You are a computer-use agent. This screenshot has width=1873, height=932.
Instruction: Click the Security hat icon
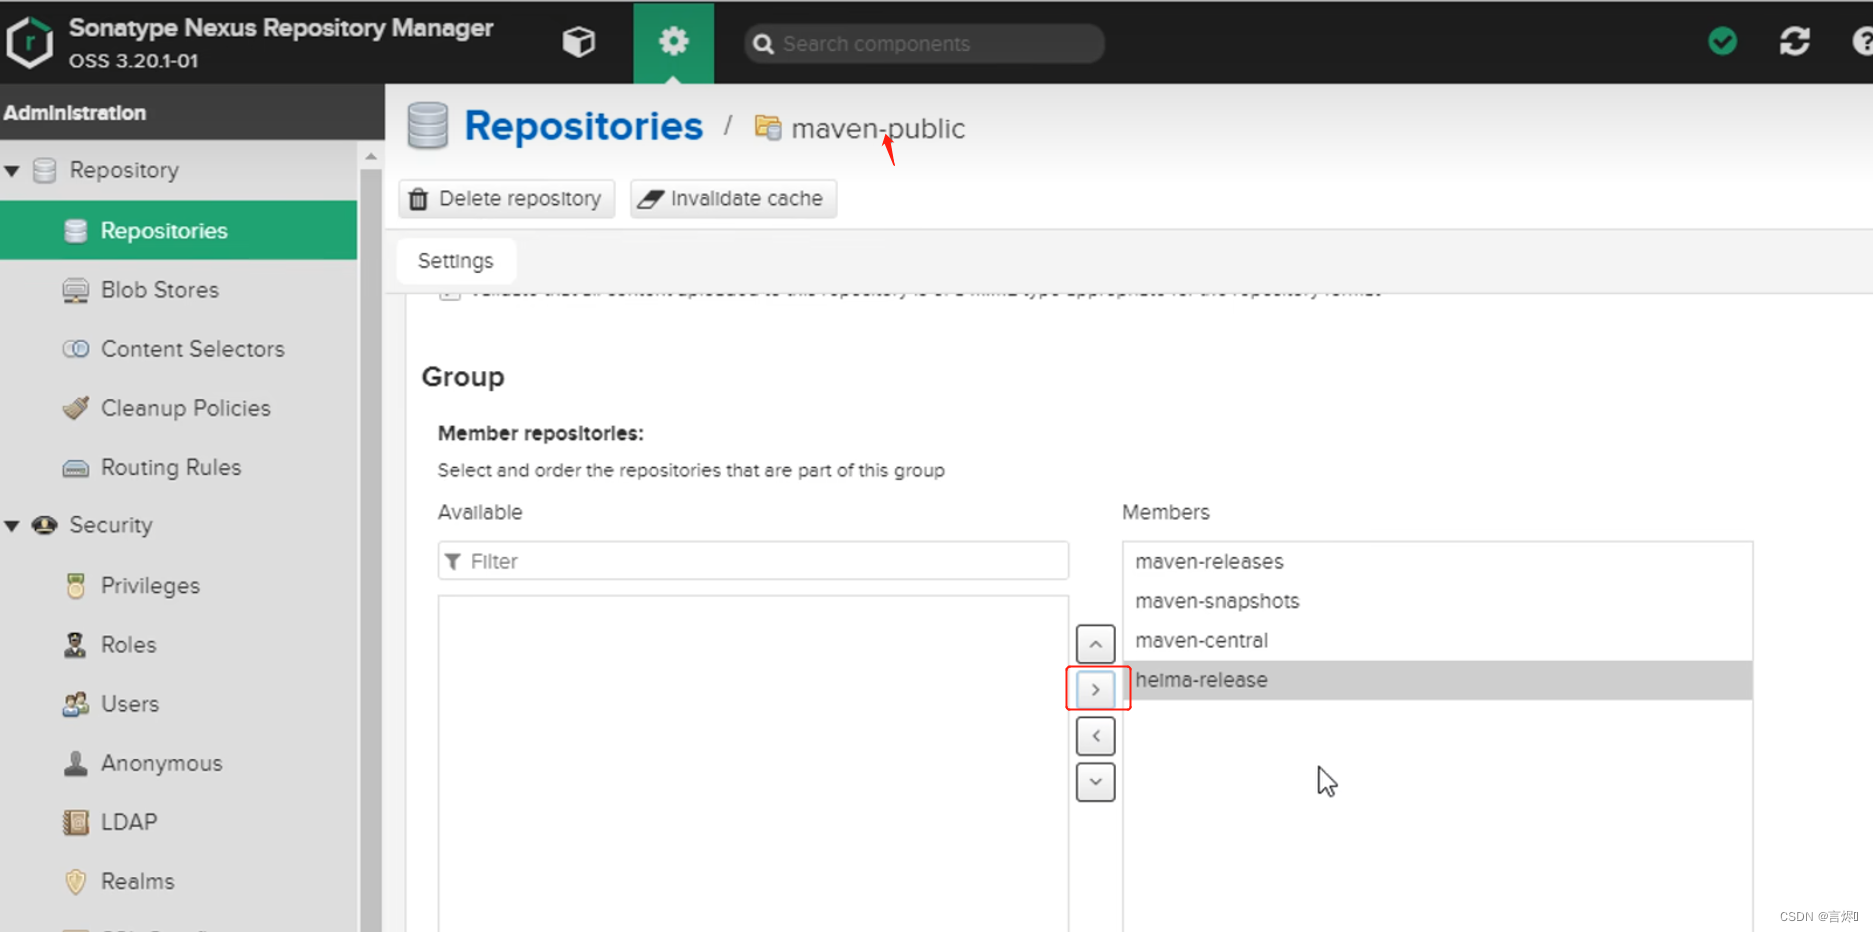coord(44,525)
